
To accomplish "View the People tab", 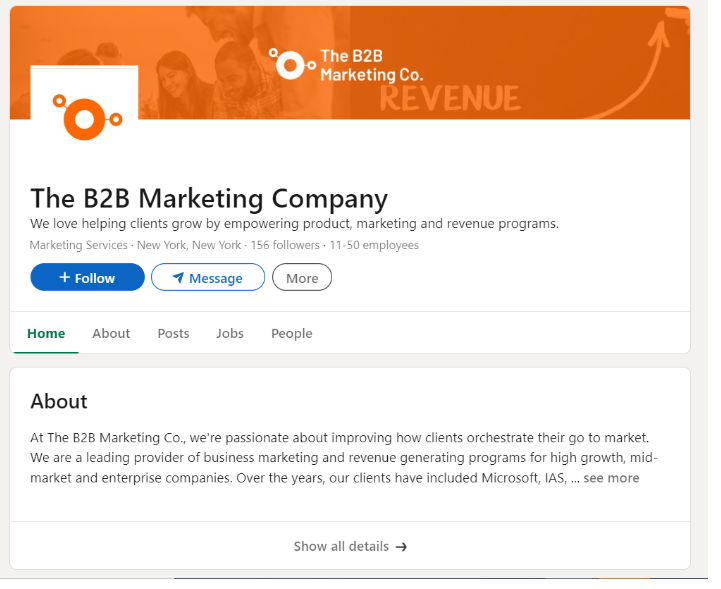I will 292,333.
